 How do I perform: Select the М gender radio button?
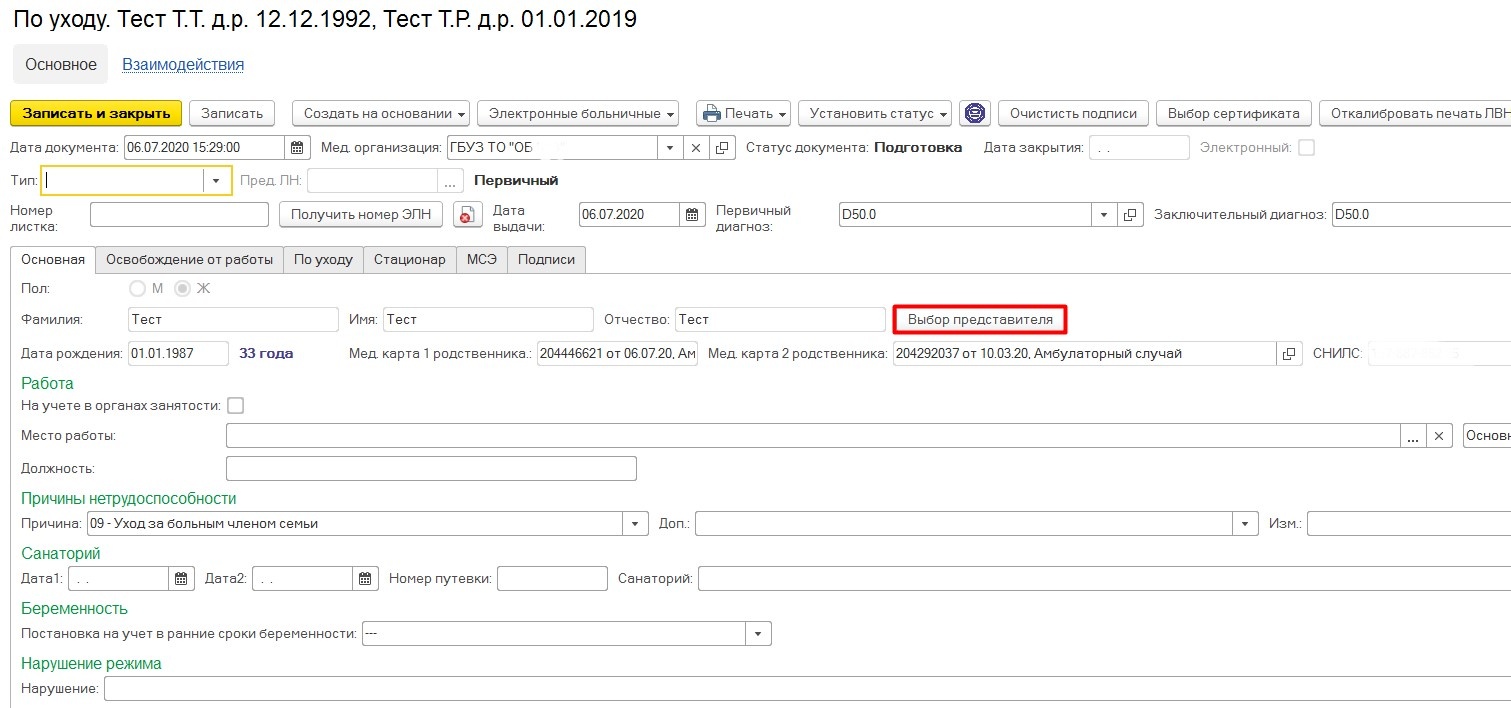[x=138, y=289]
